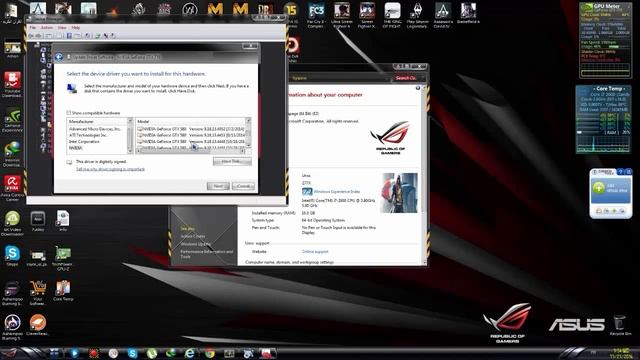Open TechPowerUp GPU-Z desktop shortcut
640x360 pixels.
[63, 258]
